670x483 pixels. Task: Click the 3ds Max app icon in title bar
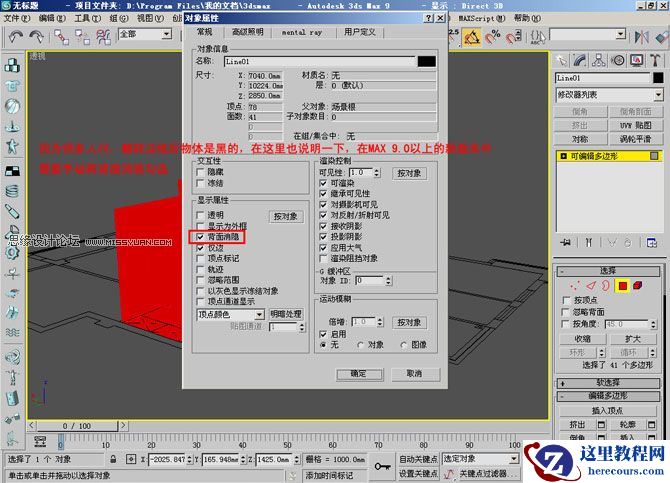click(x=6, y=6)
